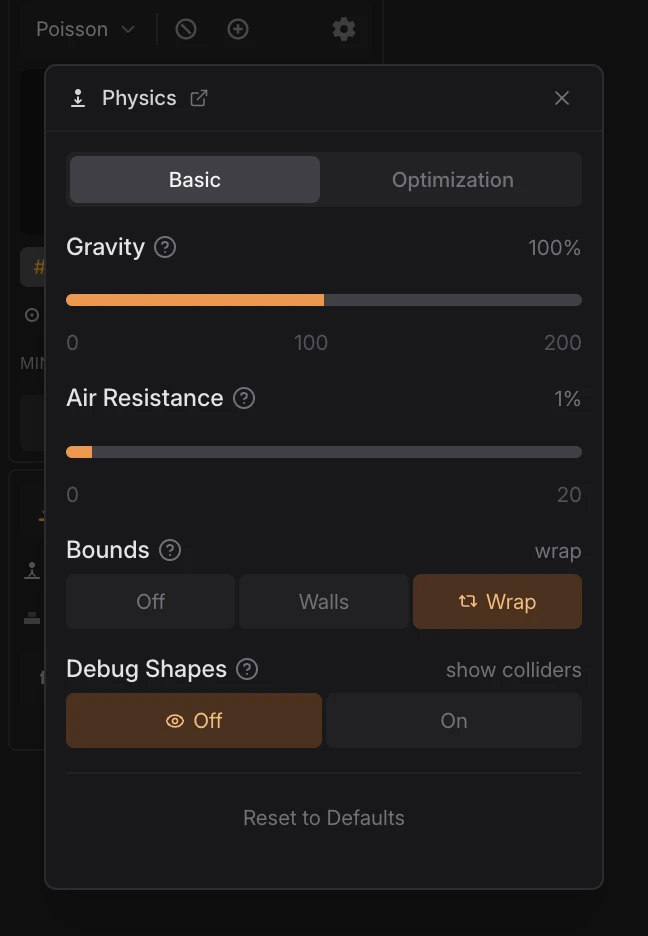The image size is (648, 936).
Task: Open the Poisson dropdown
Action: point(85,29)
